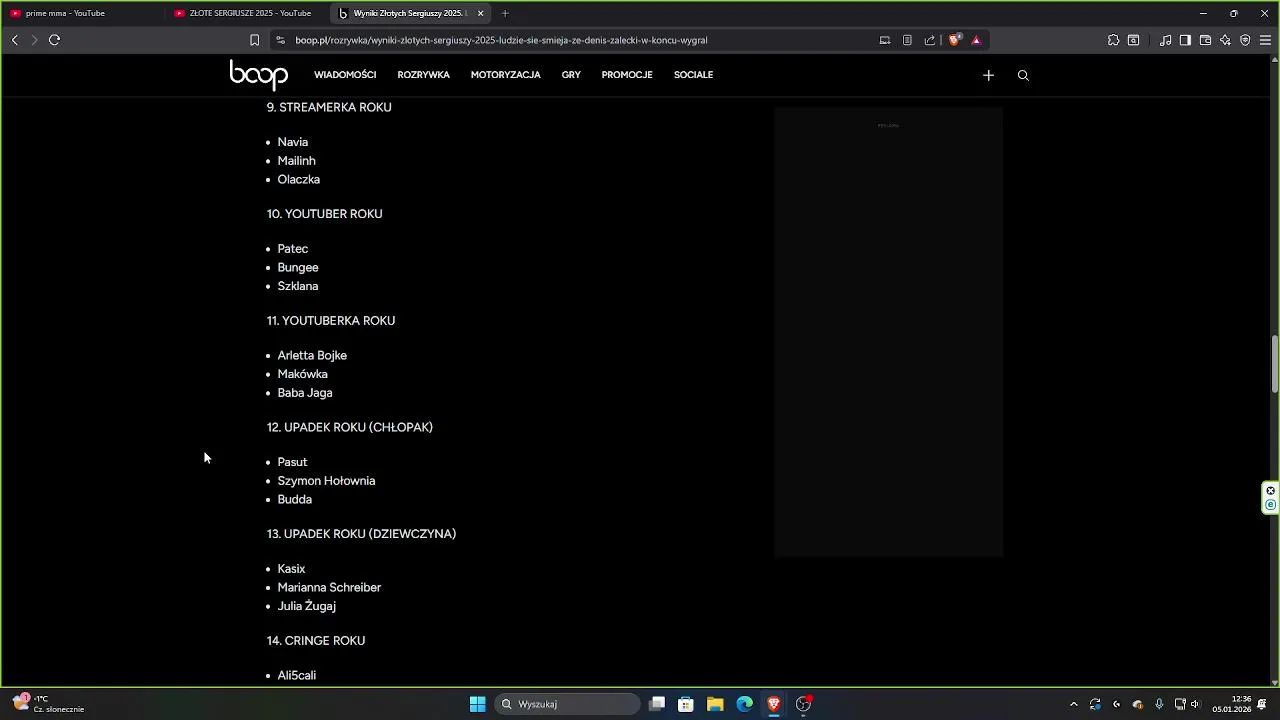Open the Leo AI sparkle icon
Image resolution: width=1280 pixels, height=720 pixels.
(x=1225, y=40)
